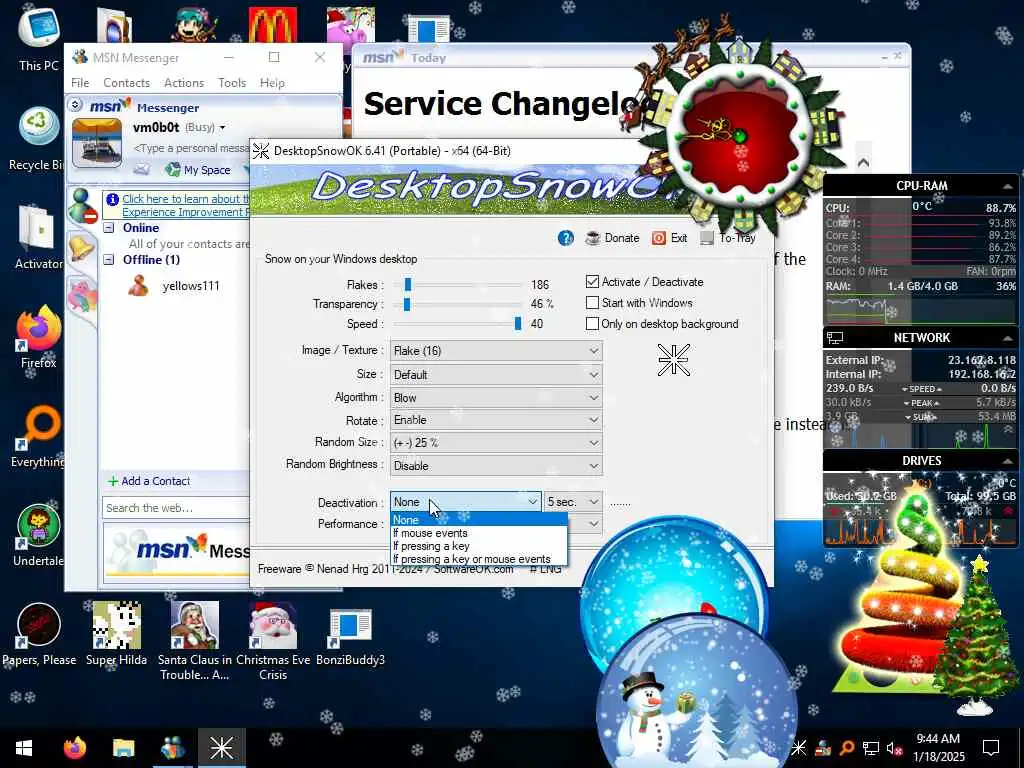
Task: Click the MSN alerts bell tab
Action: pyautogui.click(x=81, y=248)
